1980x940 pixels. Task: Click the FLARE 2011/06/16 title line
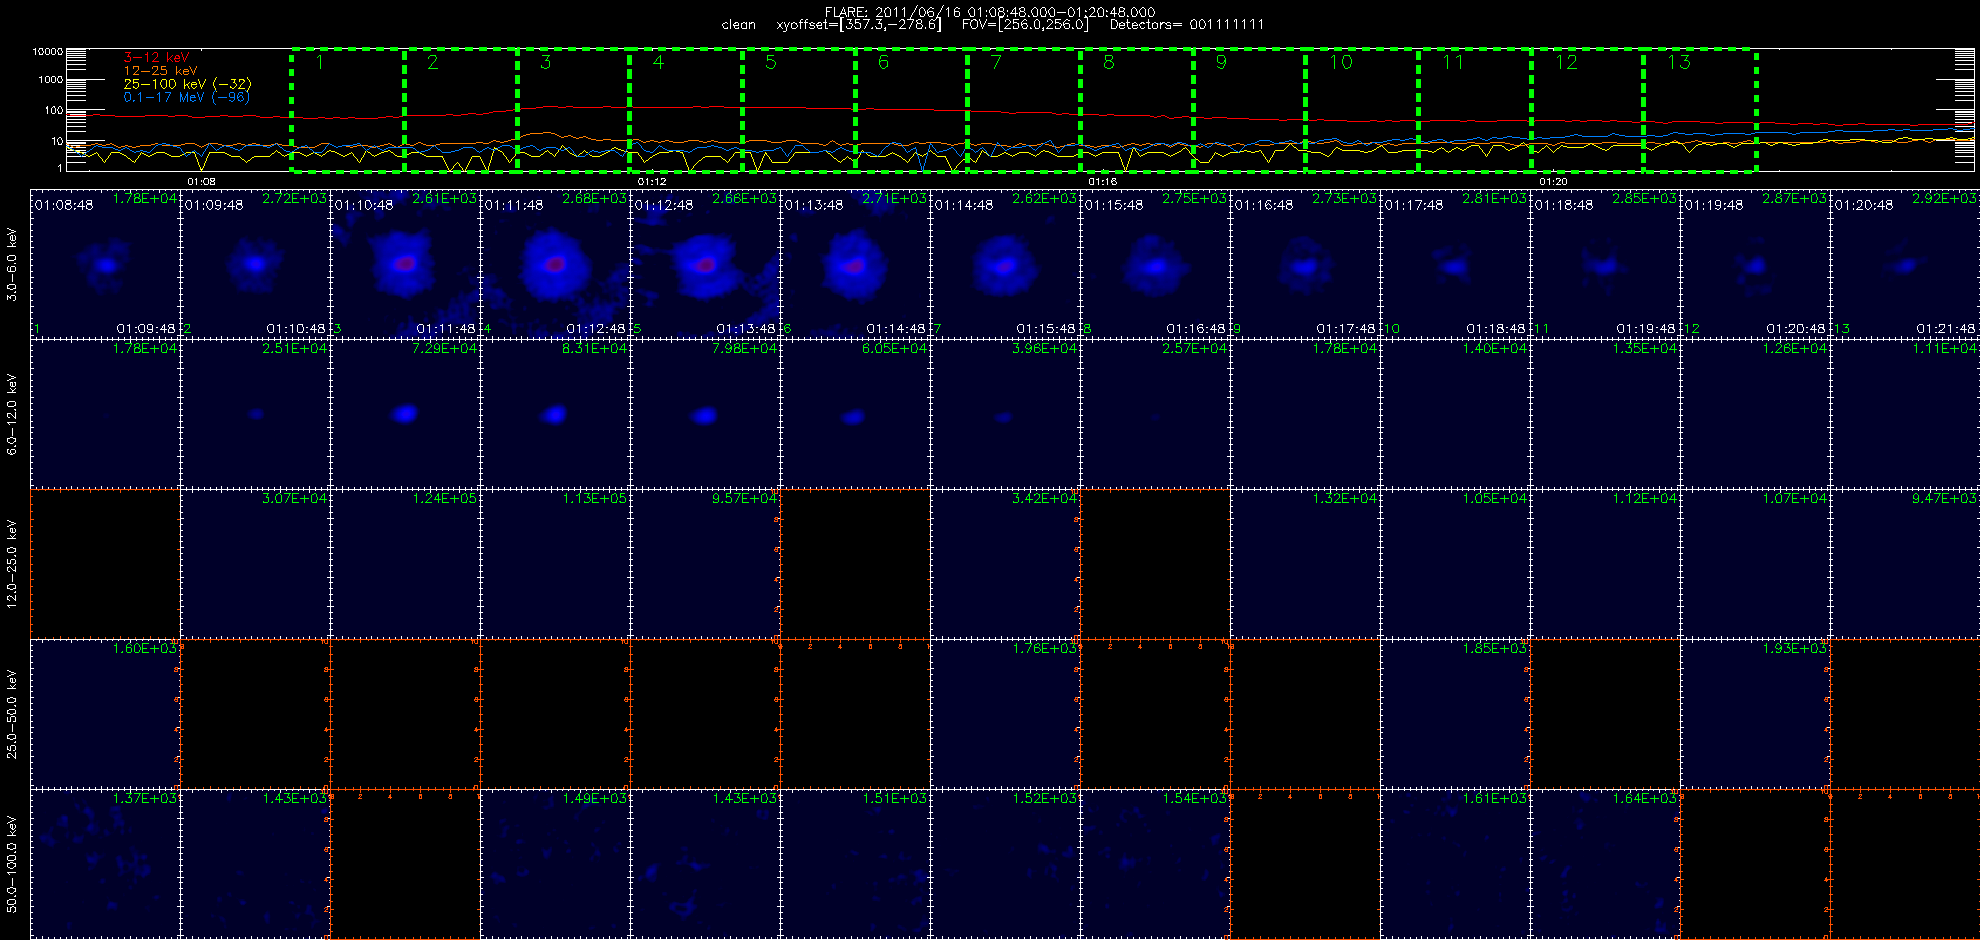coord(990,12)
